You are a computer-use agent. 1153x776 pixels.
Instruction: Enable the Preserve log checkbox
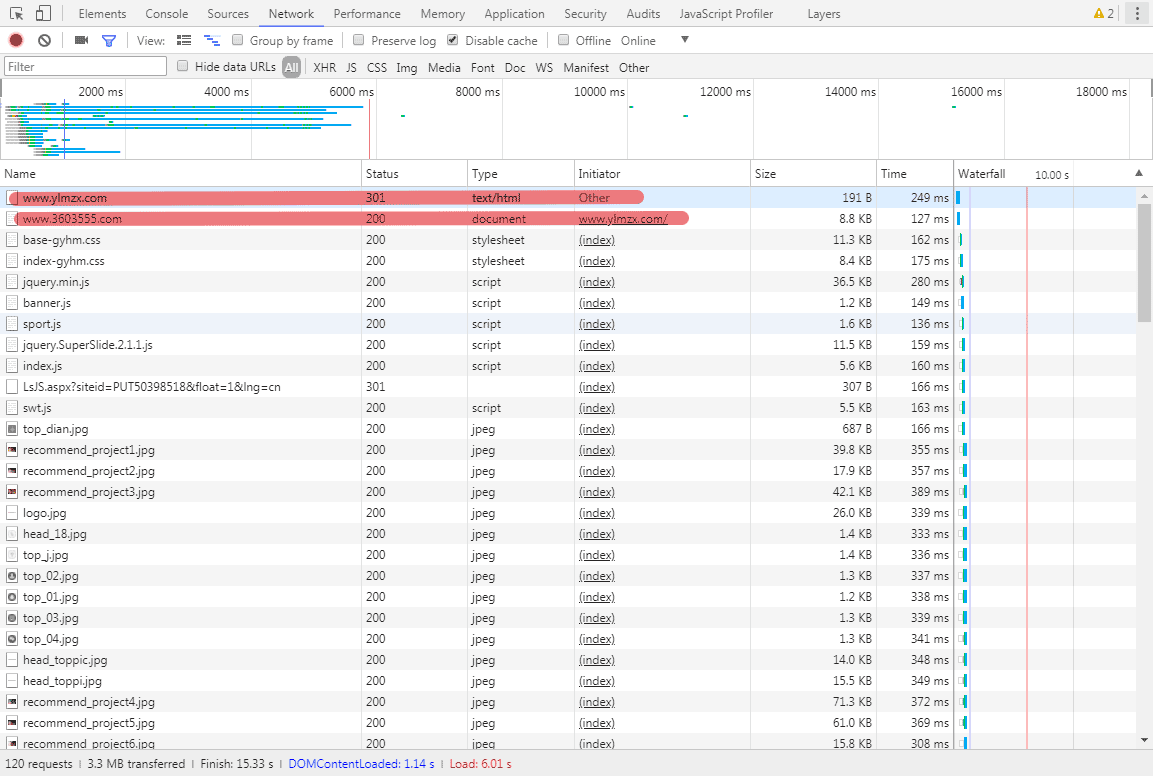click(359, 40)
